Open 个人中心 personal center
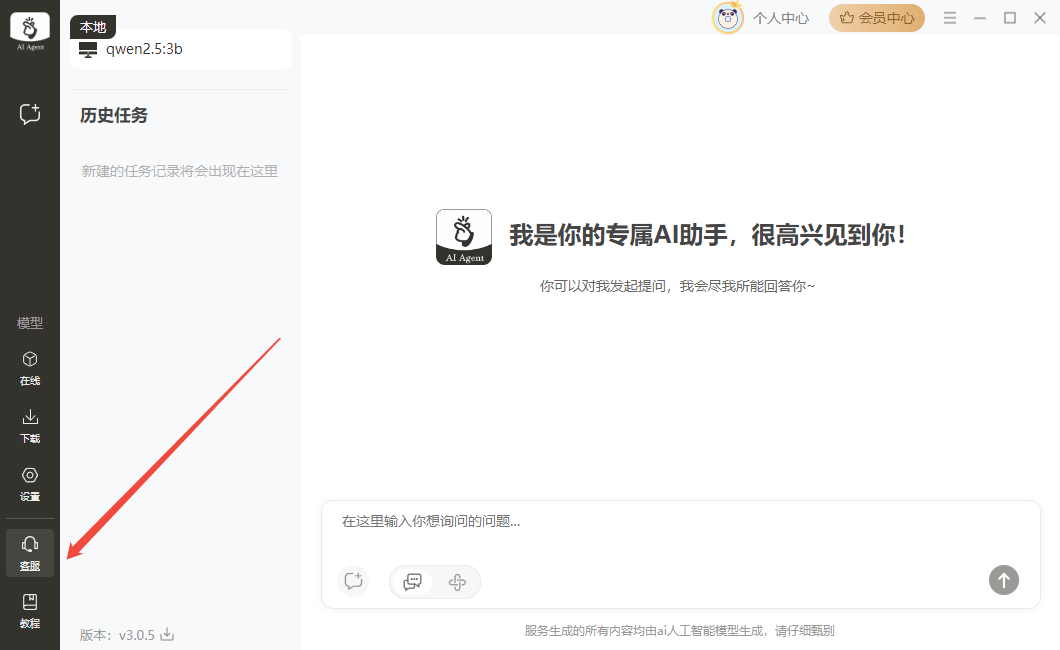Screen dimensions: 1060x650 tap(780, 18)
